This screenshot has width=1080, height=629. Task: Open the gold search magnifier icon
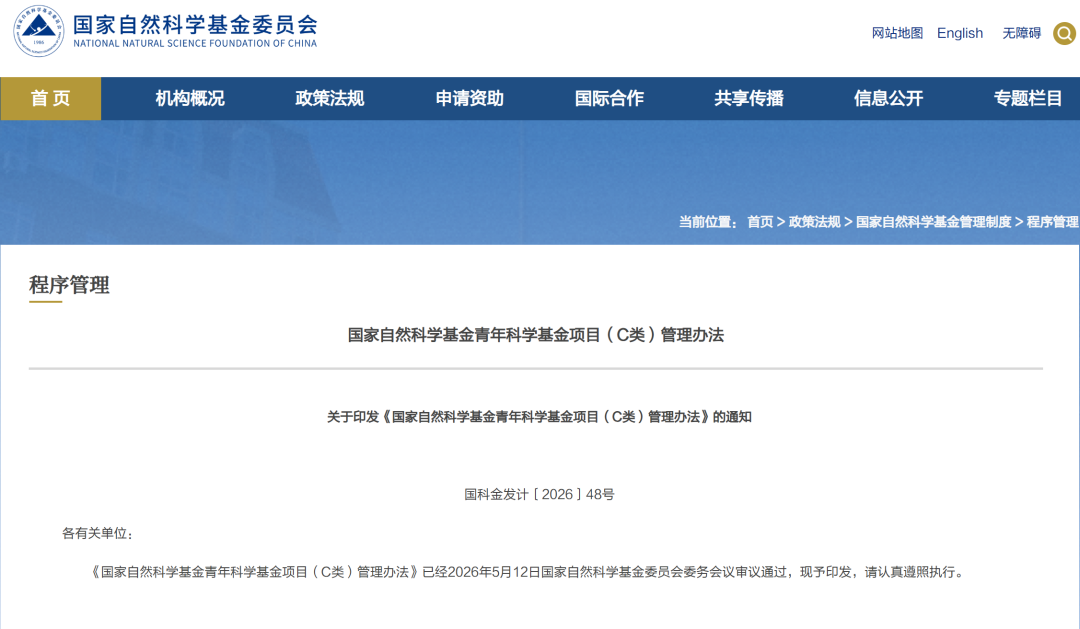1064,33
